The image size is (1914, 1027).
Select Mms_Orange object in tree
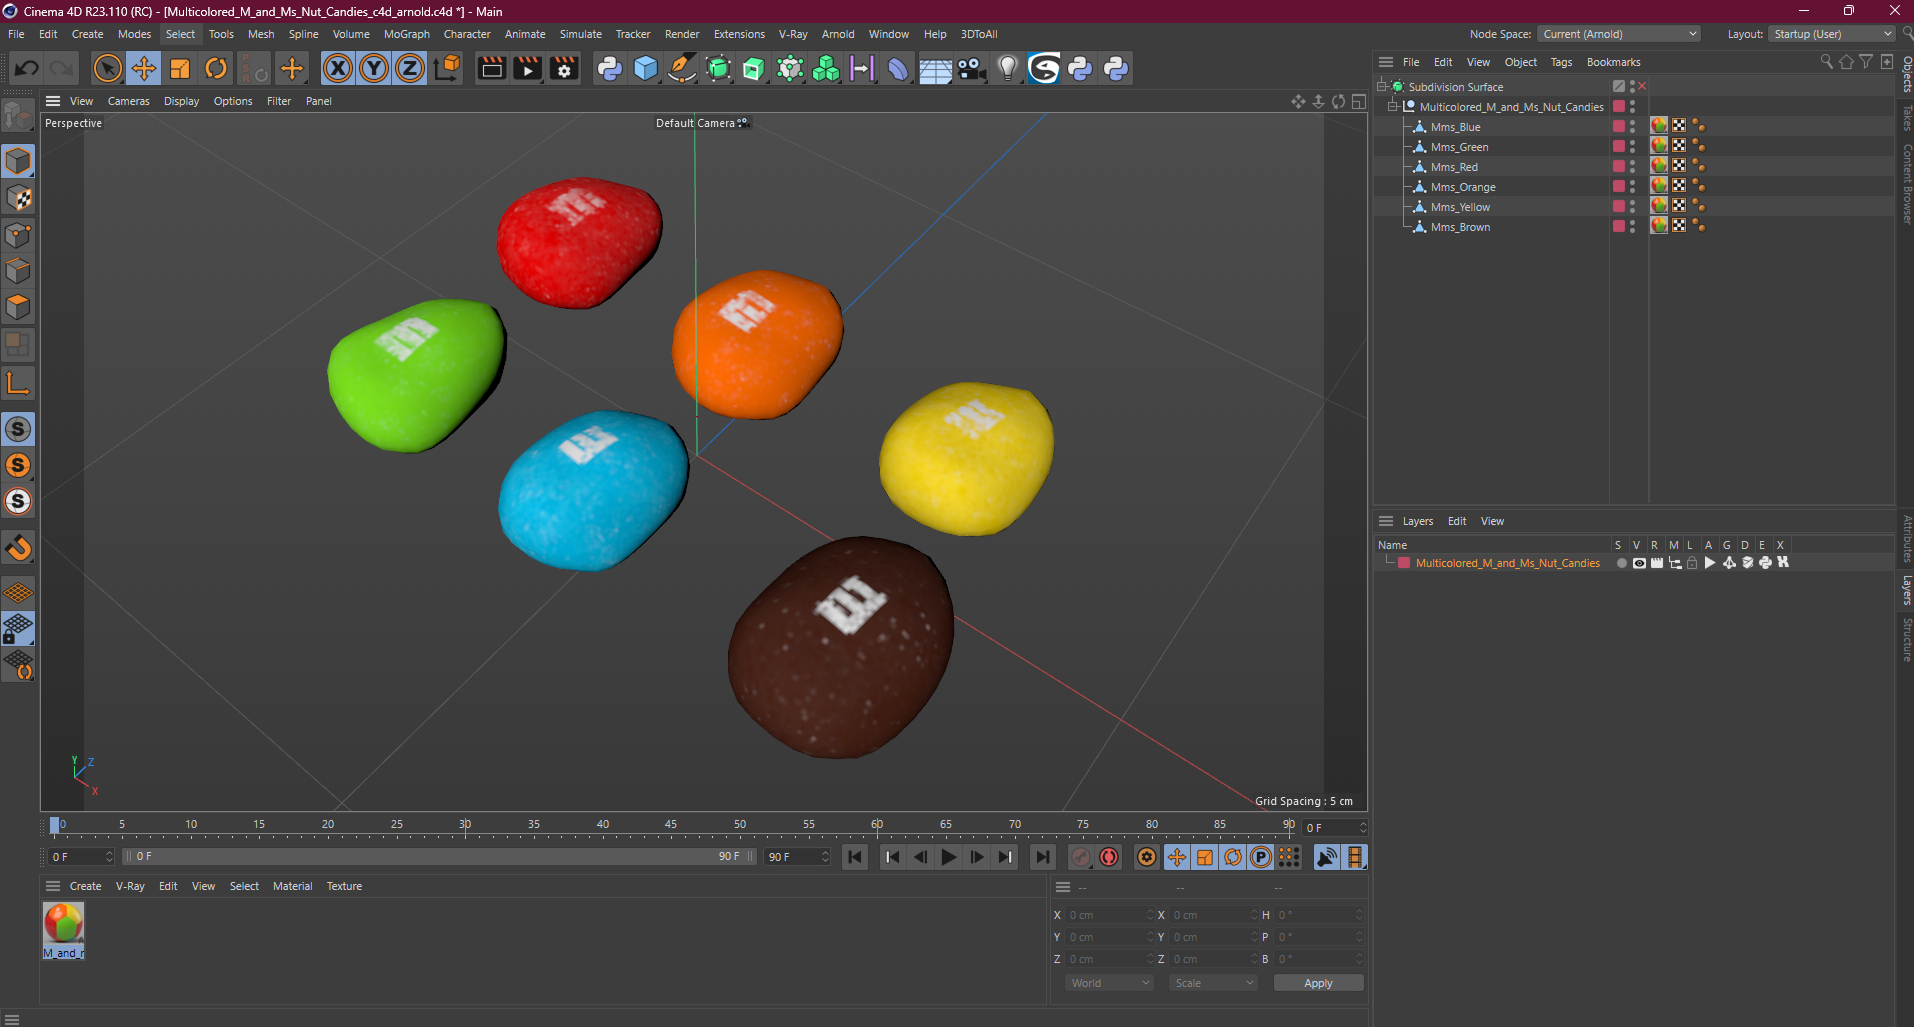(1463, 187)
